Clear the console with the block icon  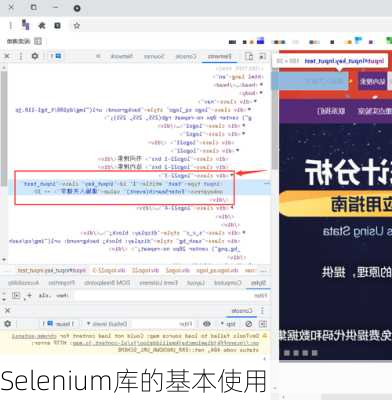point(249,324)
